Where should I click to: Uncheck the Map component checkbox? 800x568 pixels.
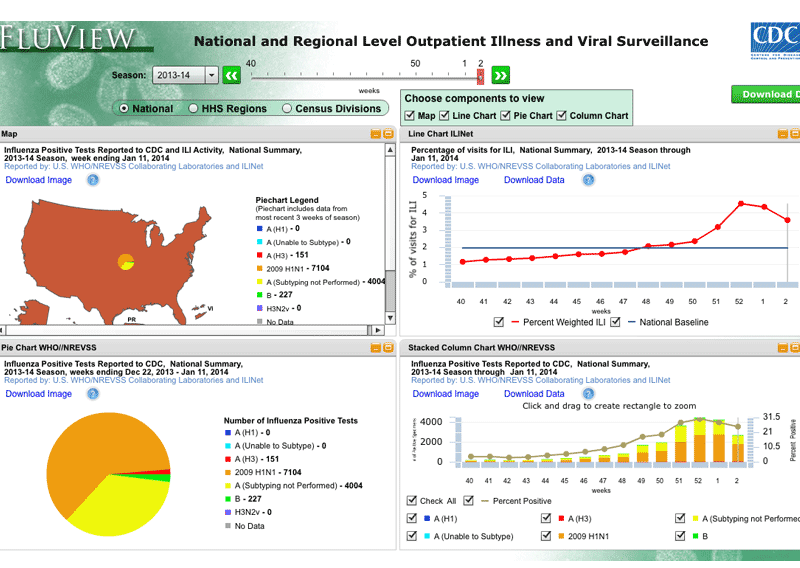pos(410,116)
